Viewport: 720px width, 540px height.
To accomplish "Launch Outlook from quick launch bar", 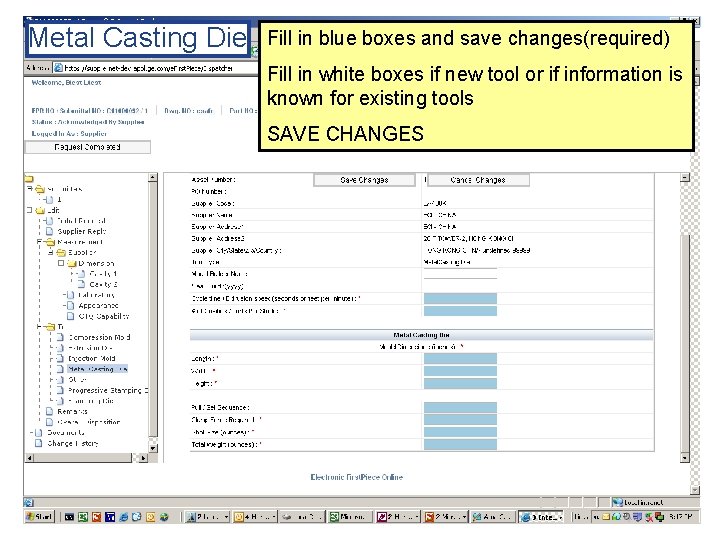I will [x=150, y=517].
